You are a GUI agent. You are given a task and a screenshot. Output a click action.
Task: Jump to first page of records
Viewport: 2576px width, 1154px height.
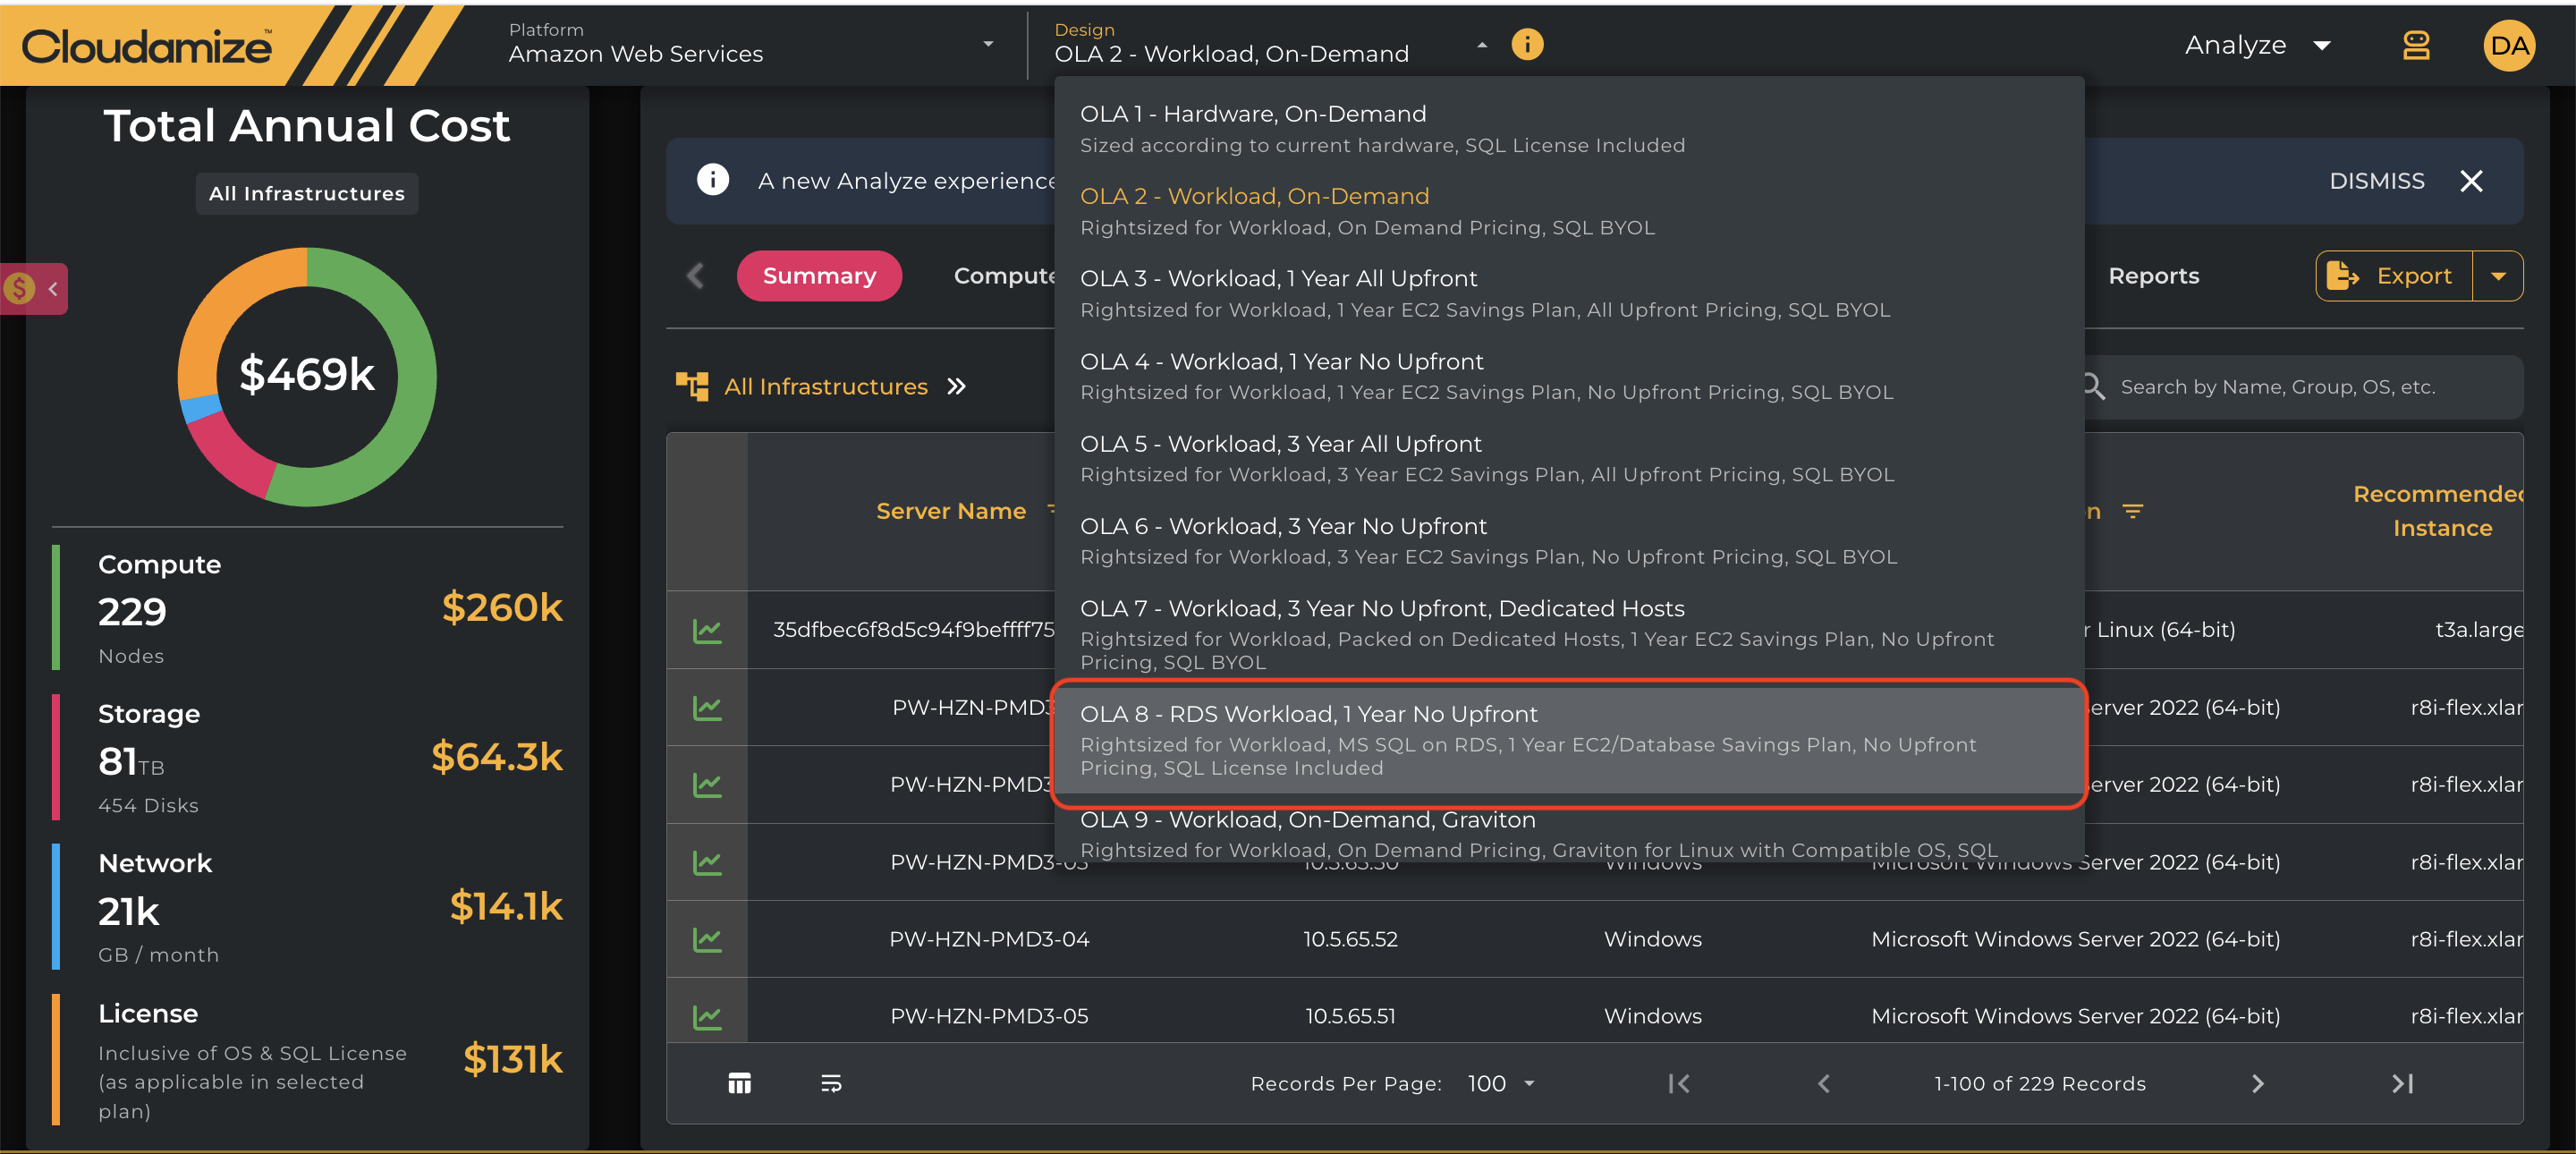click(1679, 1083)
